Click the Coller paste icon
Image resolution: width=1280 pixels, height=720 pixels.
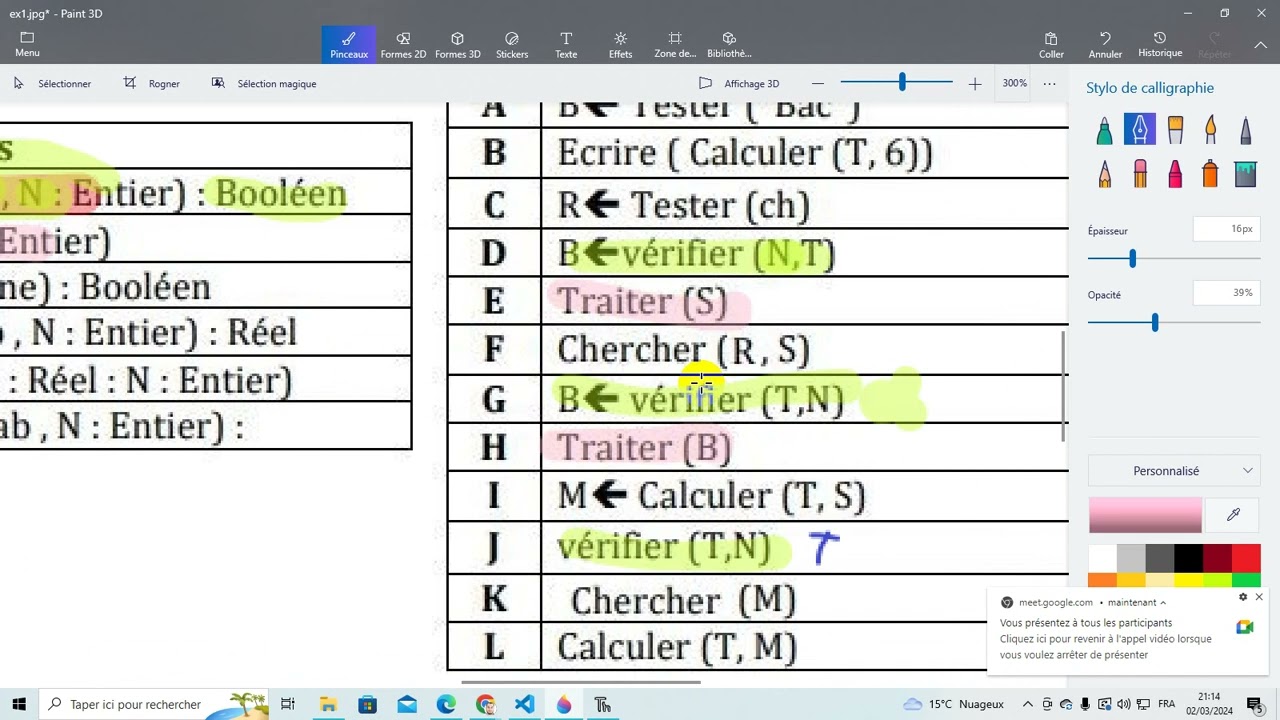click(1051, 44)
